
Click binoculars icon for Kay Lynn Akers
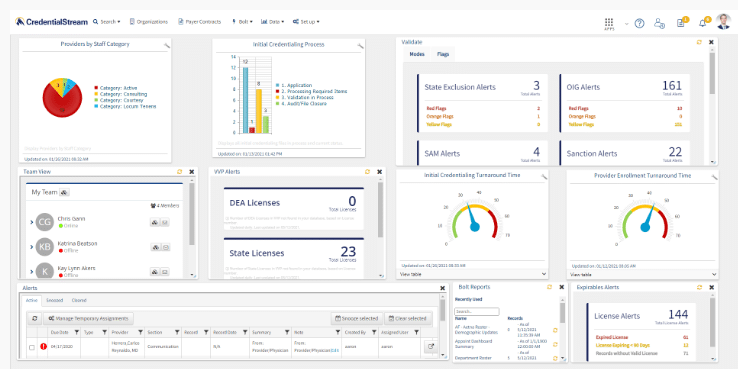(x=155, y=272)
